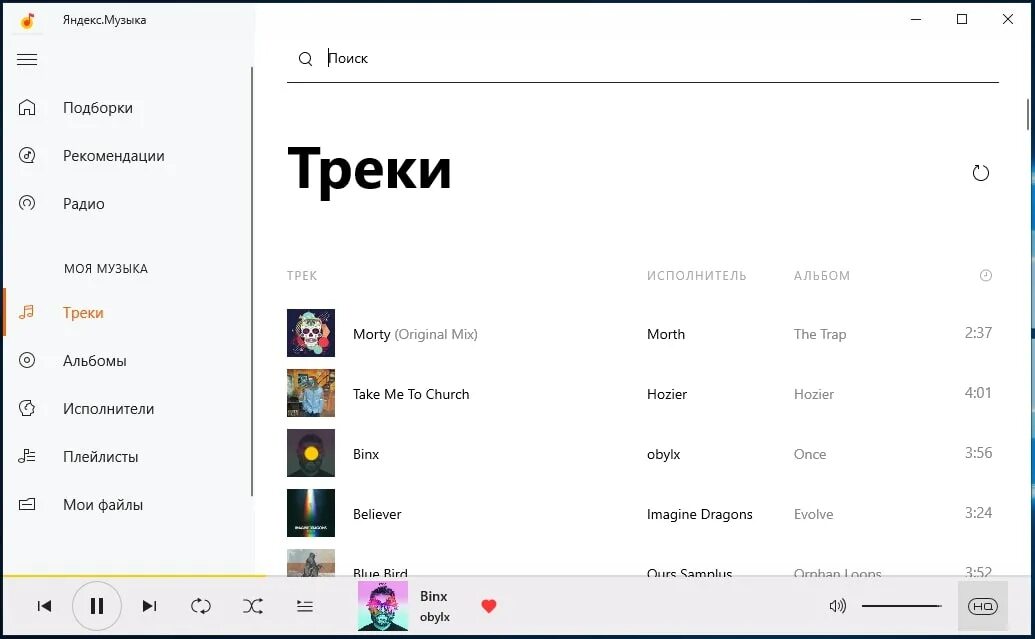Viewport: 1035px width, 639px height.
Task: Click the 3:24 duration of Believer
Action: tap(978, 513)
